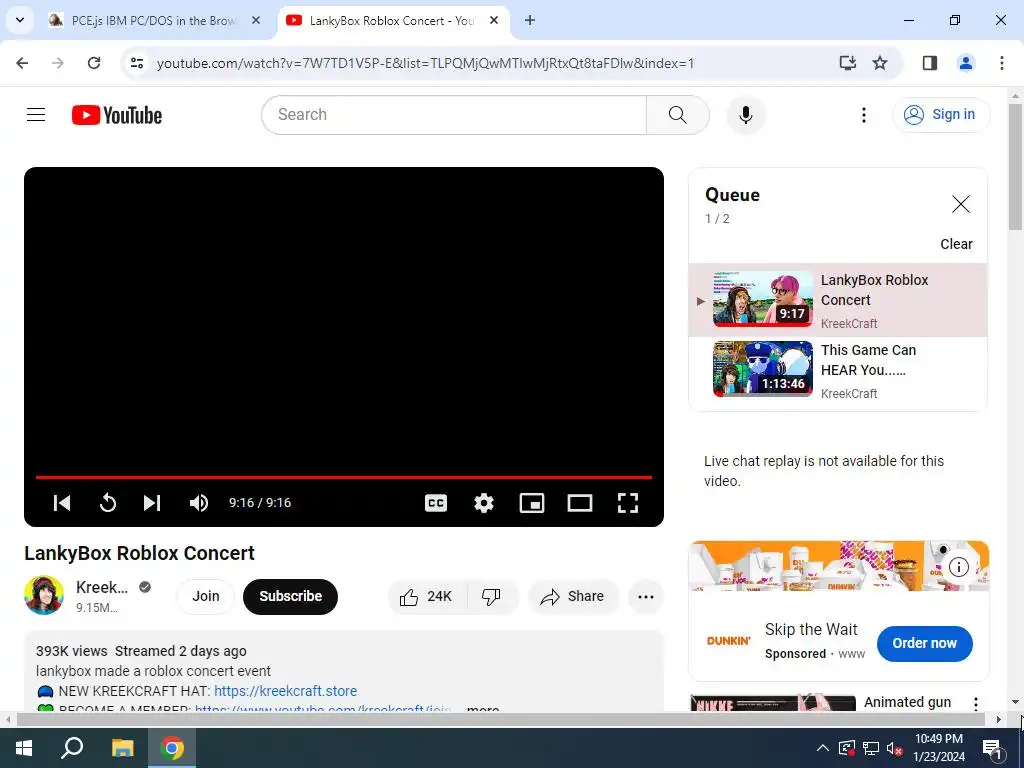Image resolution: width=1024 pixels, height=768 pixels.
Task: Switch to PCE.js IBM PC/DOS tab
Action: (152, 20)
